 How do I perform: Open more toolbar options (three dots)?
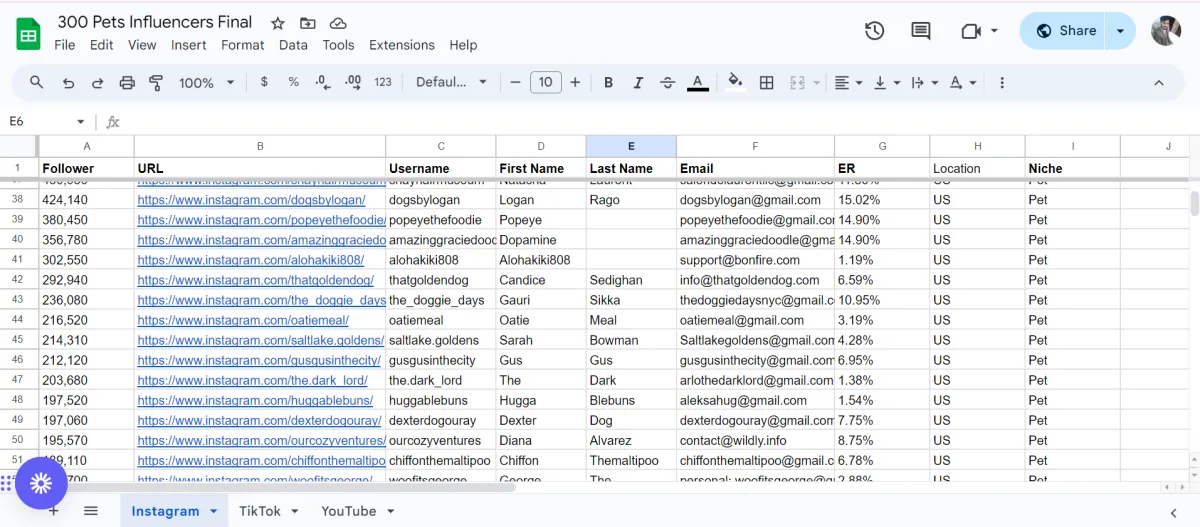(1002, 83)
